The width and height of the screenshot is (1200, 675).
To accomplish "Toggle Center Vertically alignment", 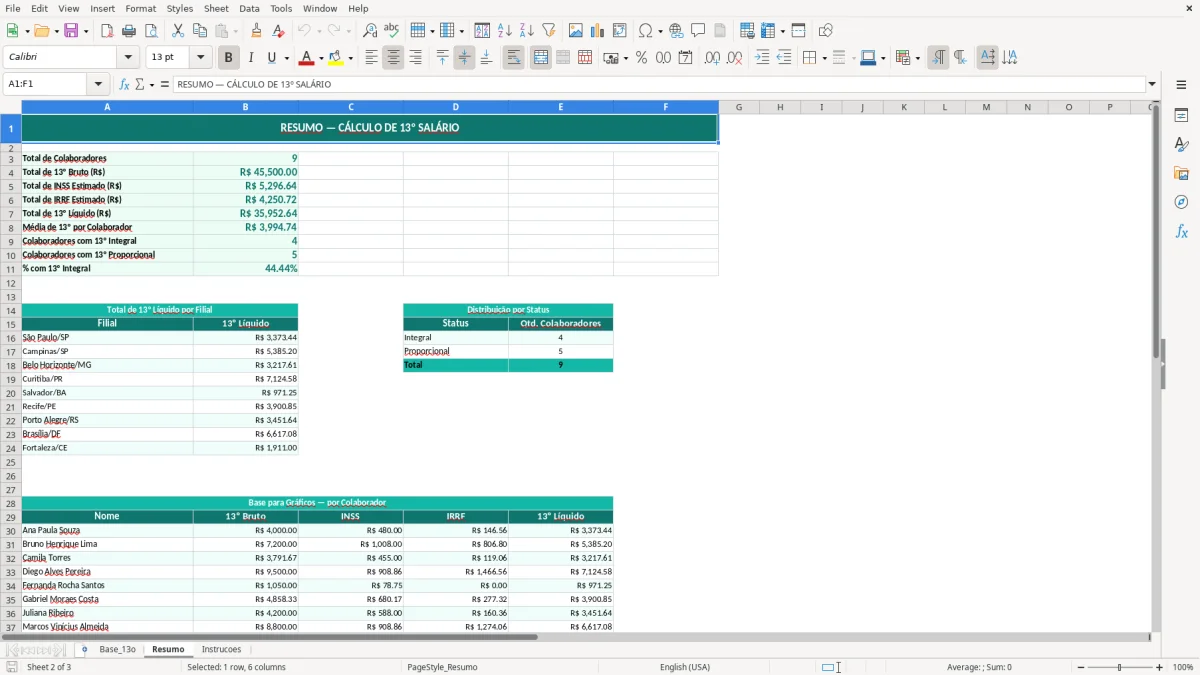I will 464,58.
